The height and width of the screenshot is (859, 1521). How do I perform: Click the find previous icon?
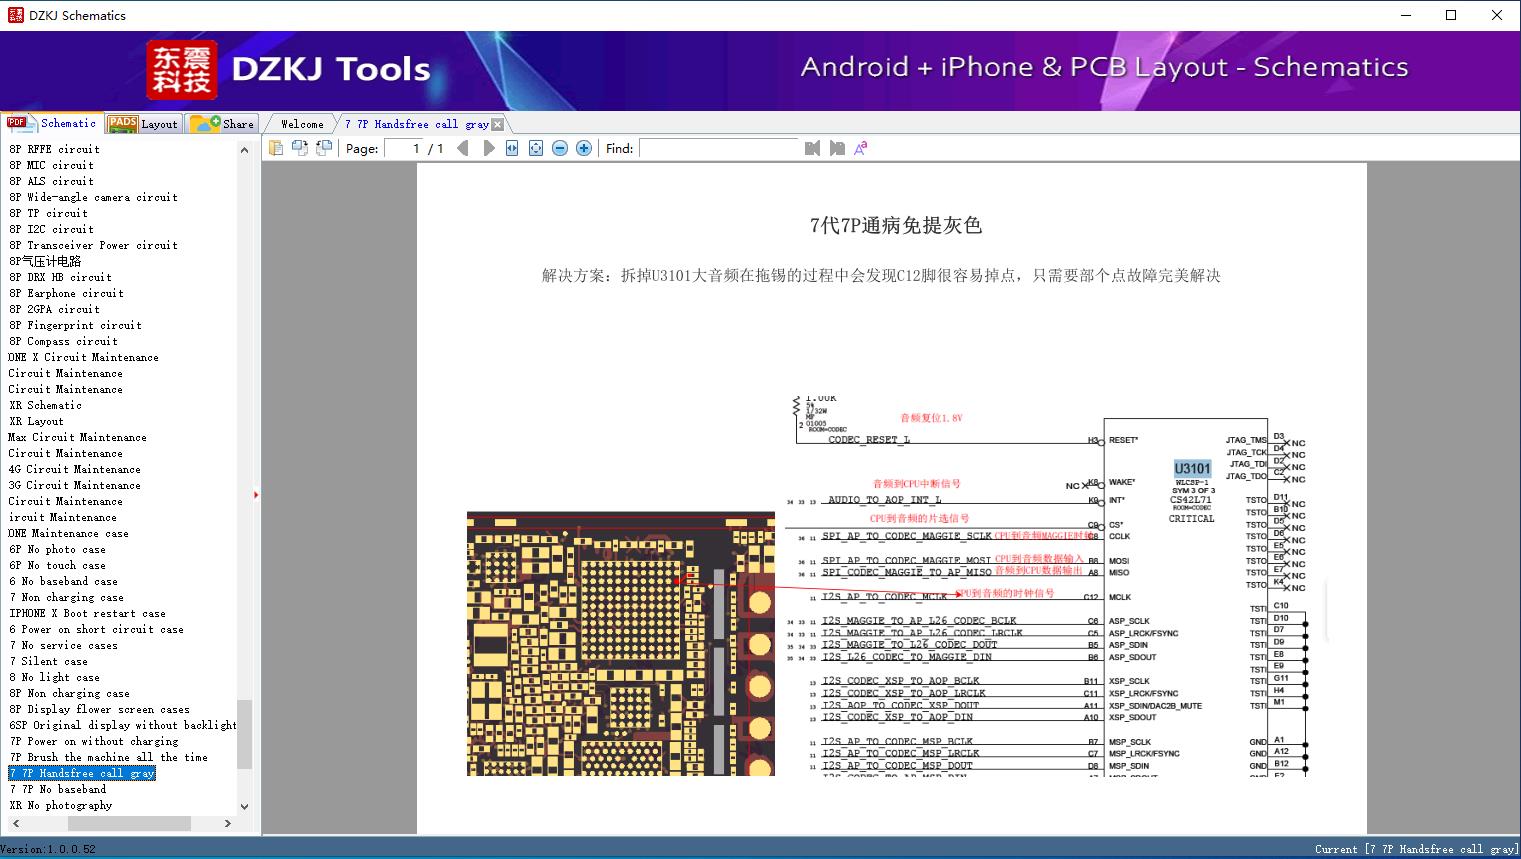tap(812, 148)
